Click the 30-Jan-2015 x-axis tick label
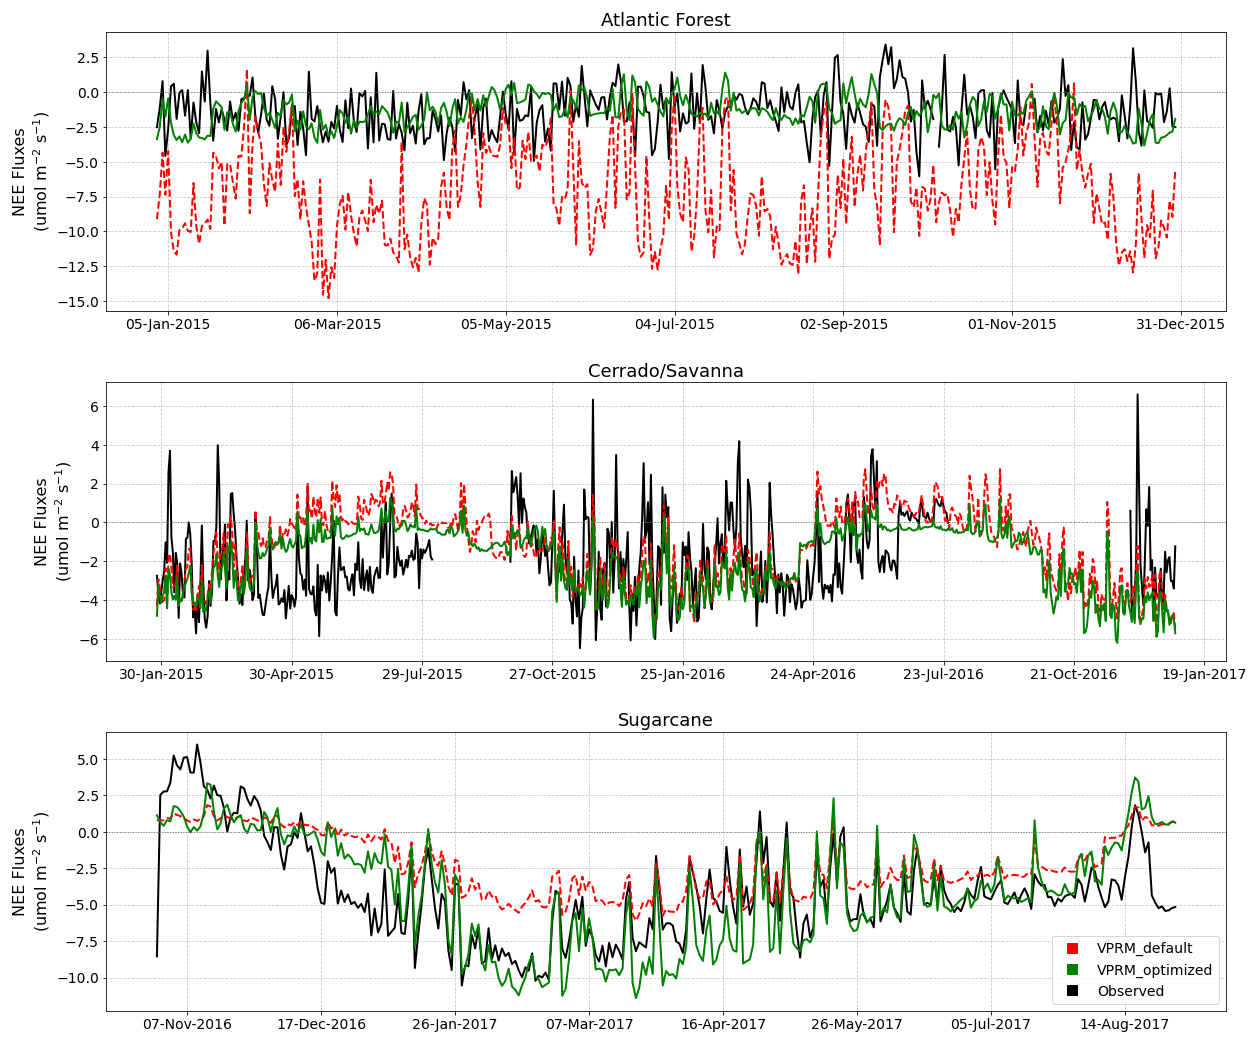This screenshot has height=1044, width=1258. point(161,674)
